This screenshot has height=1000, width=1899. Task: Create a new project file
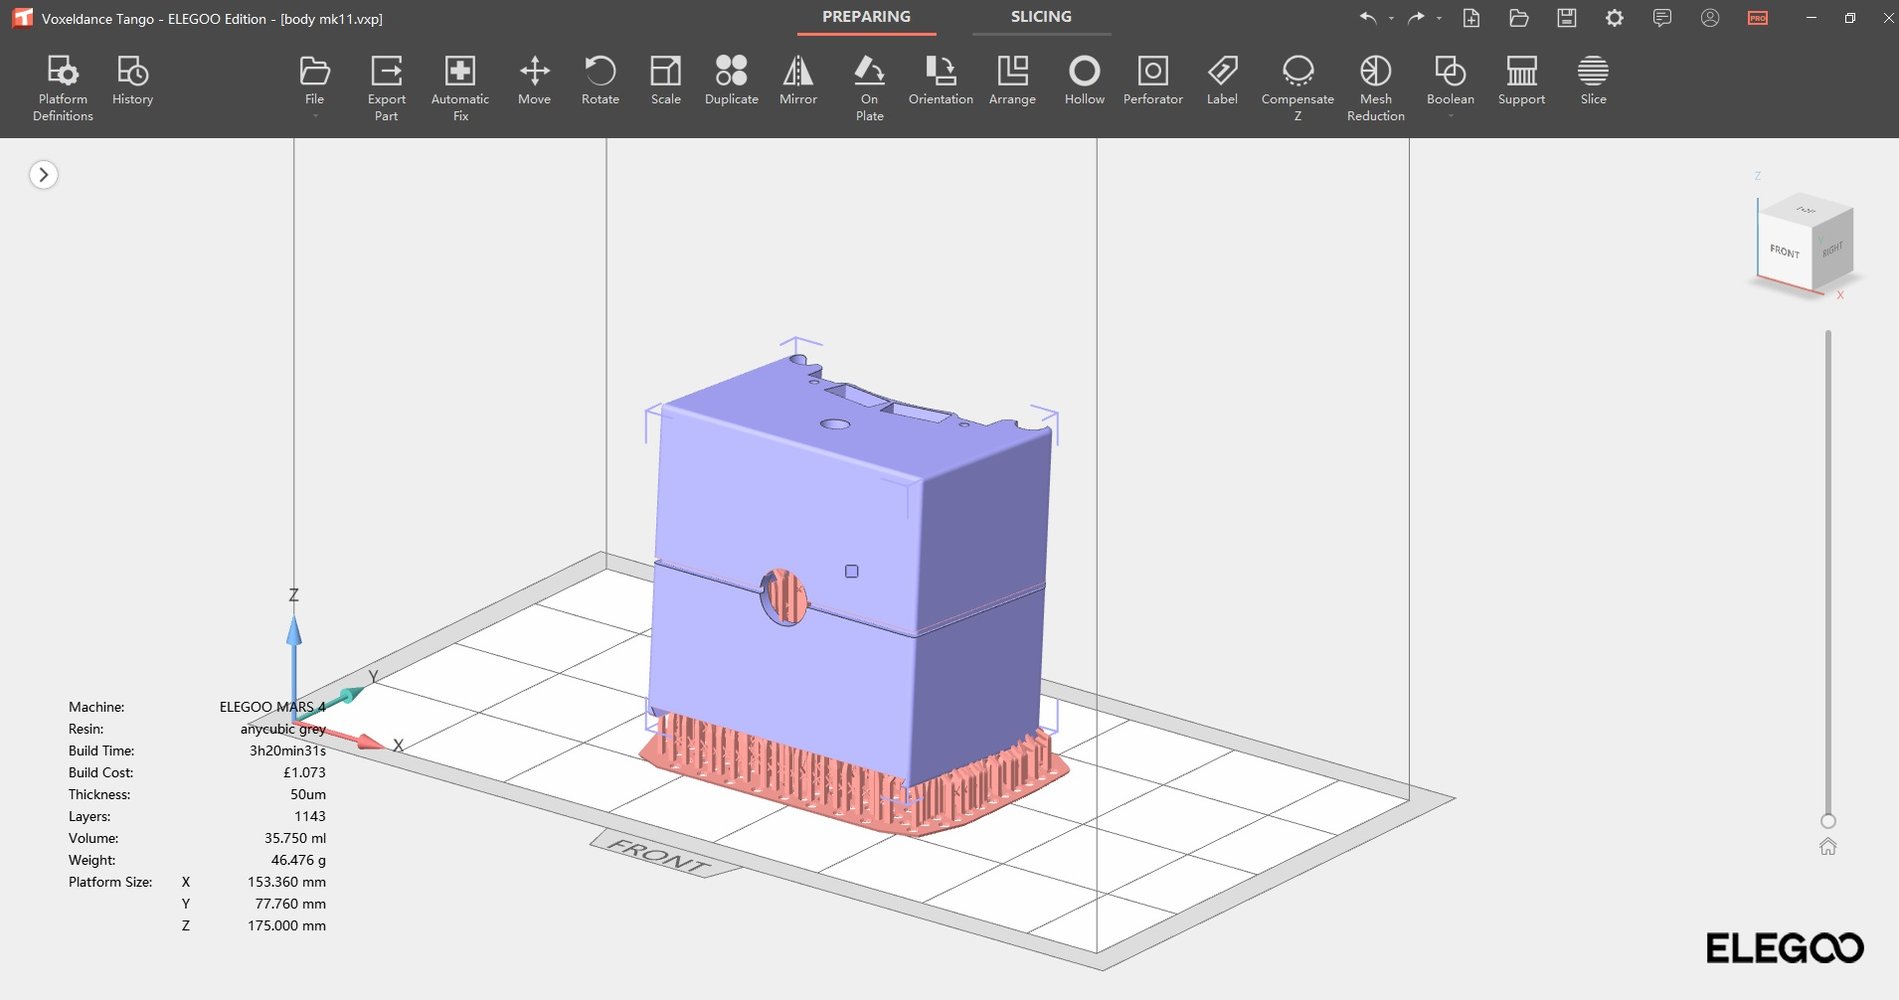click(x=1471, y=18)
